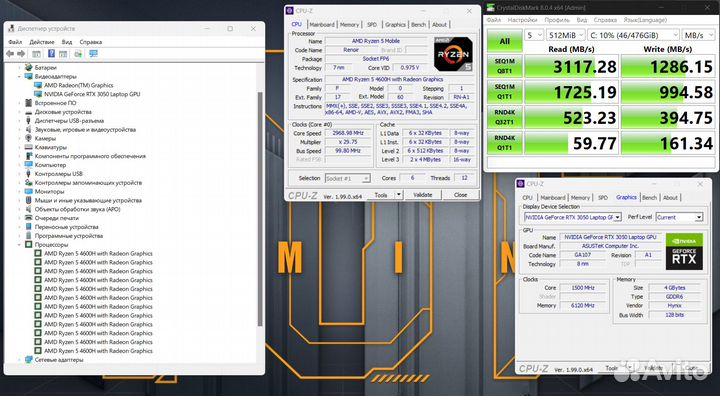Click the mouse icon beside Мыши и иные указывающие устройства
Viewport: 720px width, 396px height.
(28, 200)
